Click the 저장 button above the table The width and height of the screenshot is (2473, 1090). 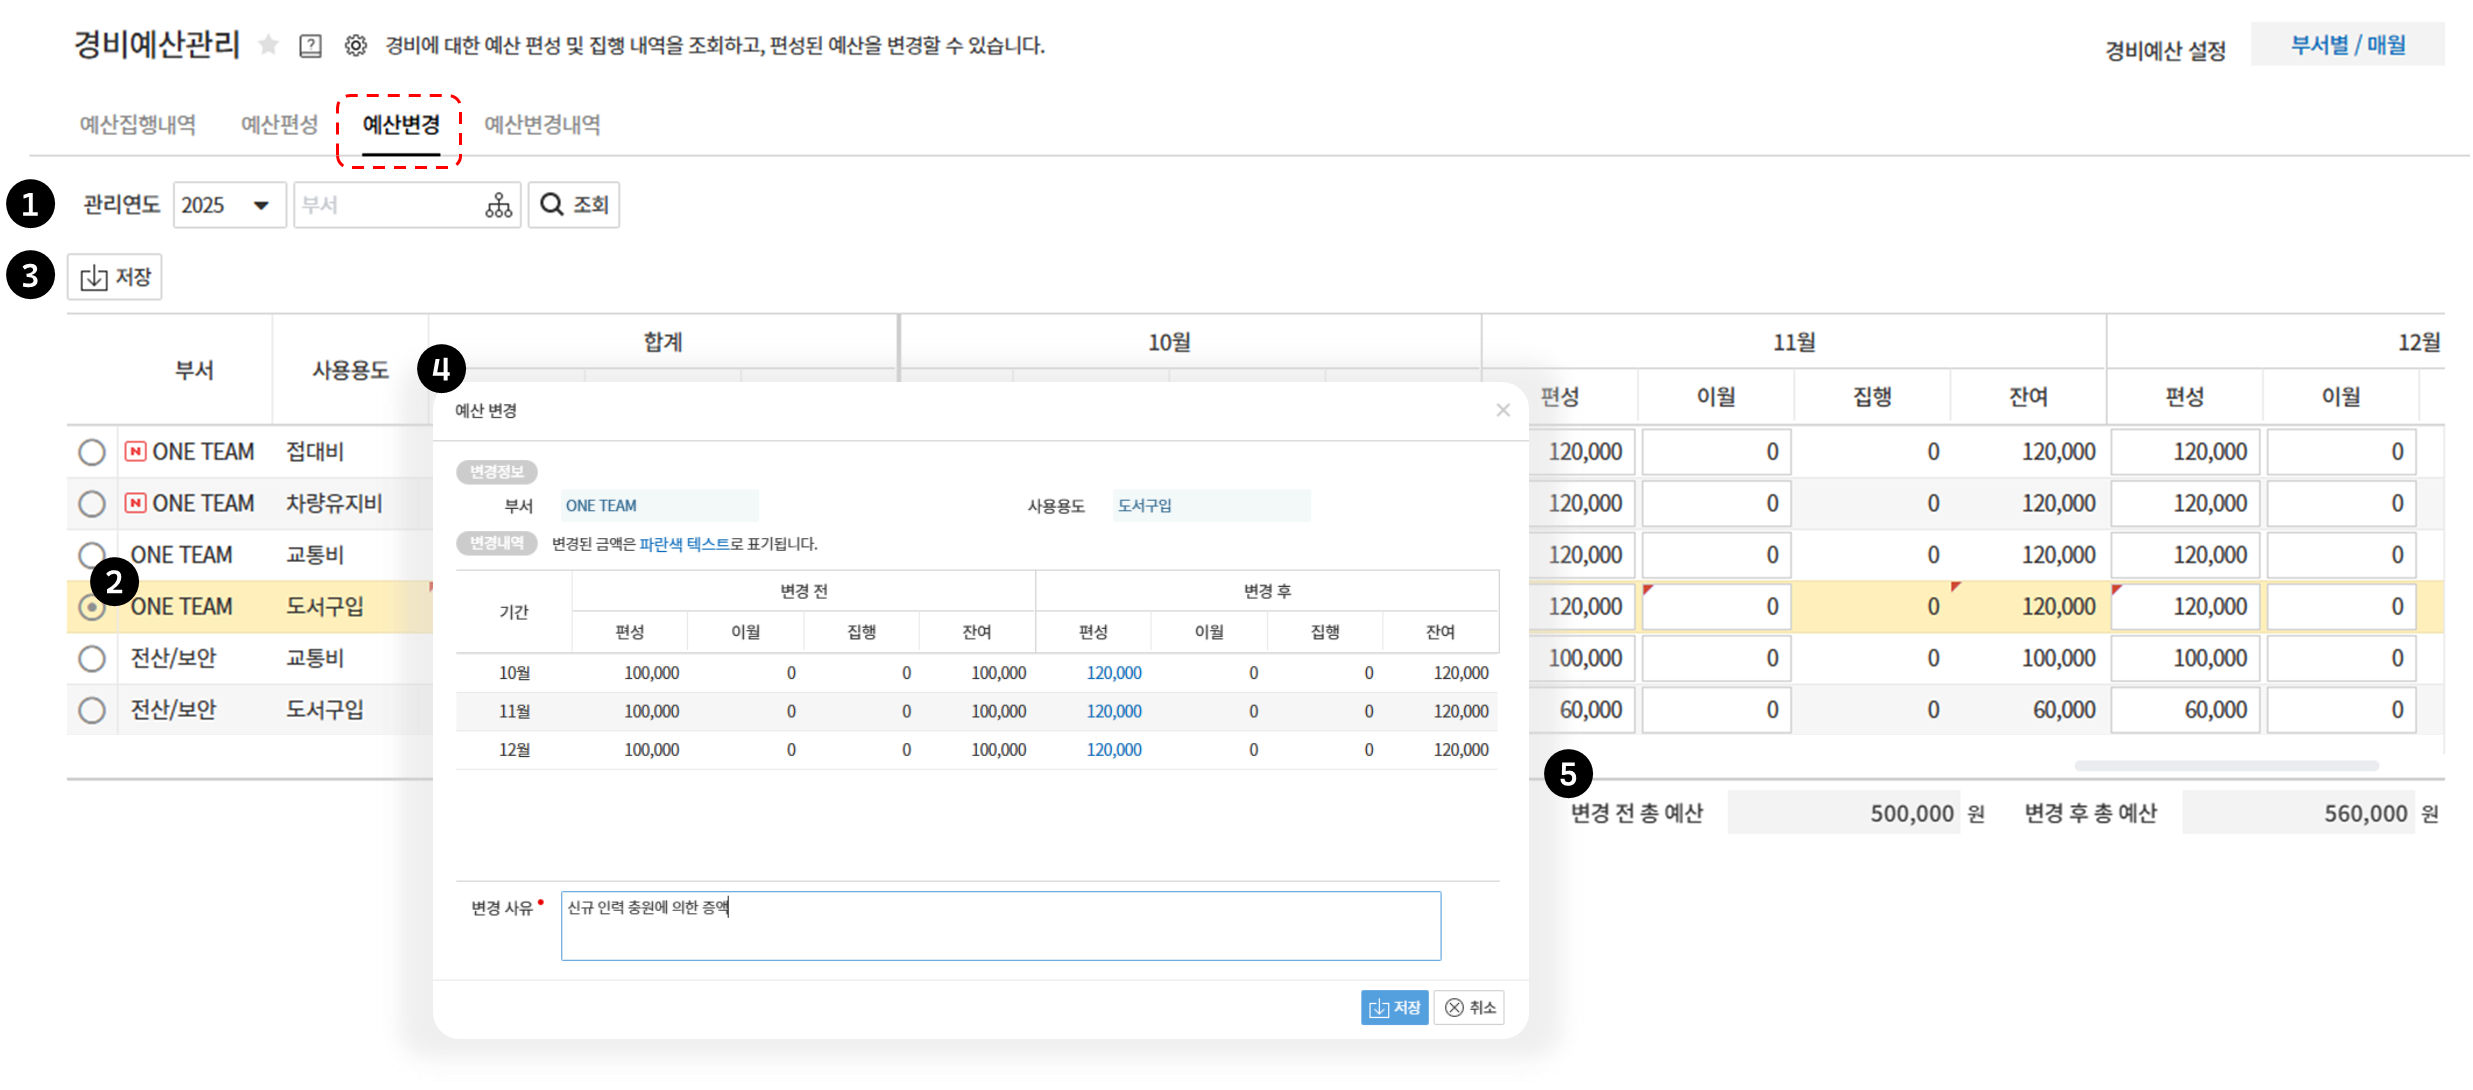pos(115,277)
